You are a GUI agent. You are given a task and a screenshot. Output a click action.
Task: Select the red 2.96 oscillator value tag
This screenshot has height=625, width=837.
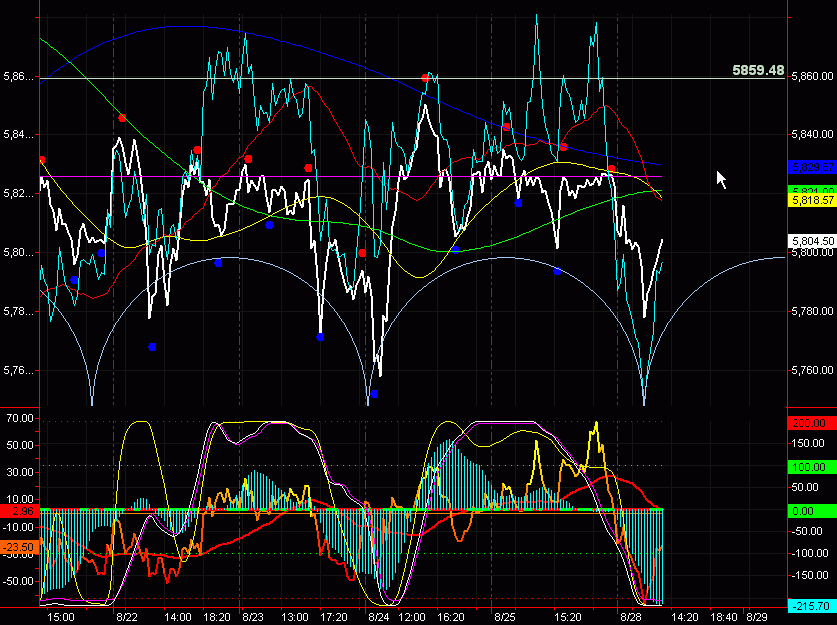[x=20, y=511]
